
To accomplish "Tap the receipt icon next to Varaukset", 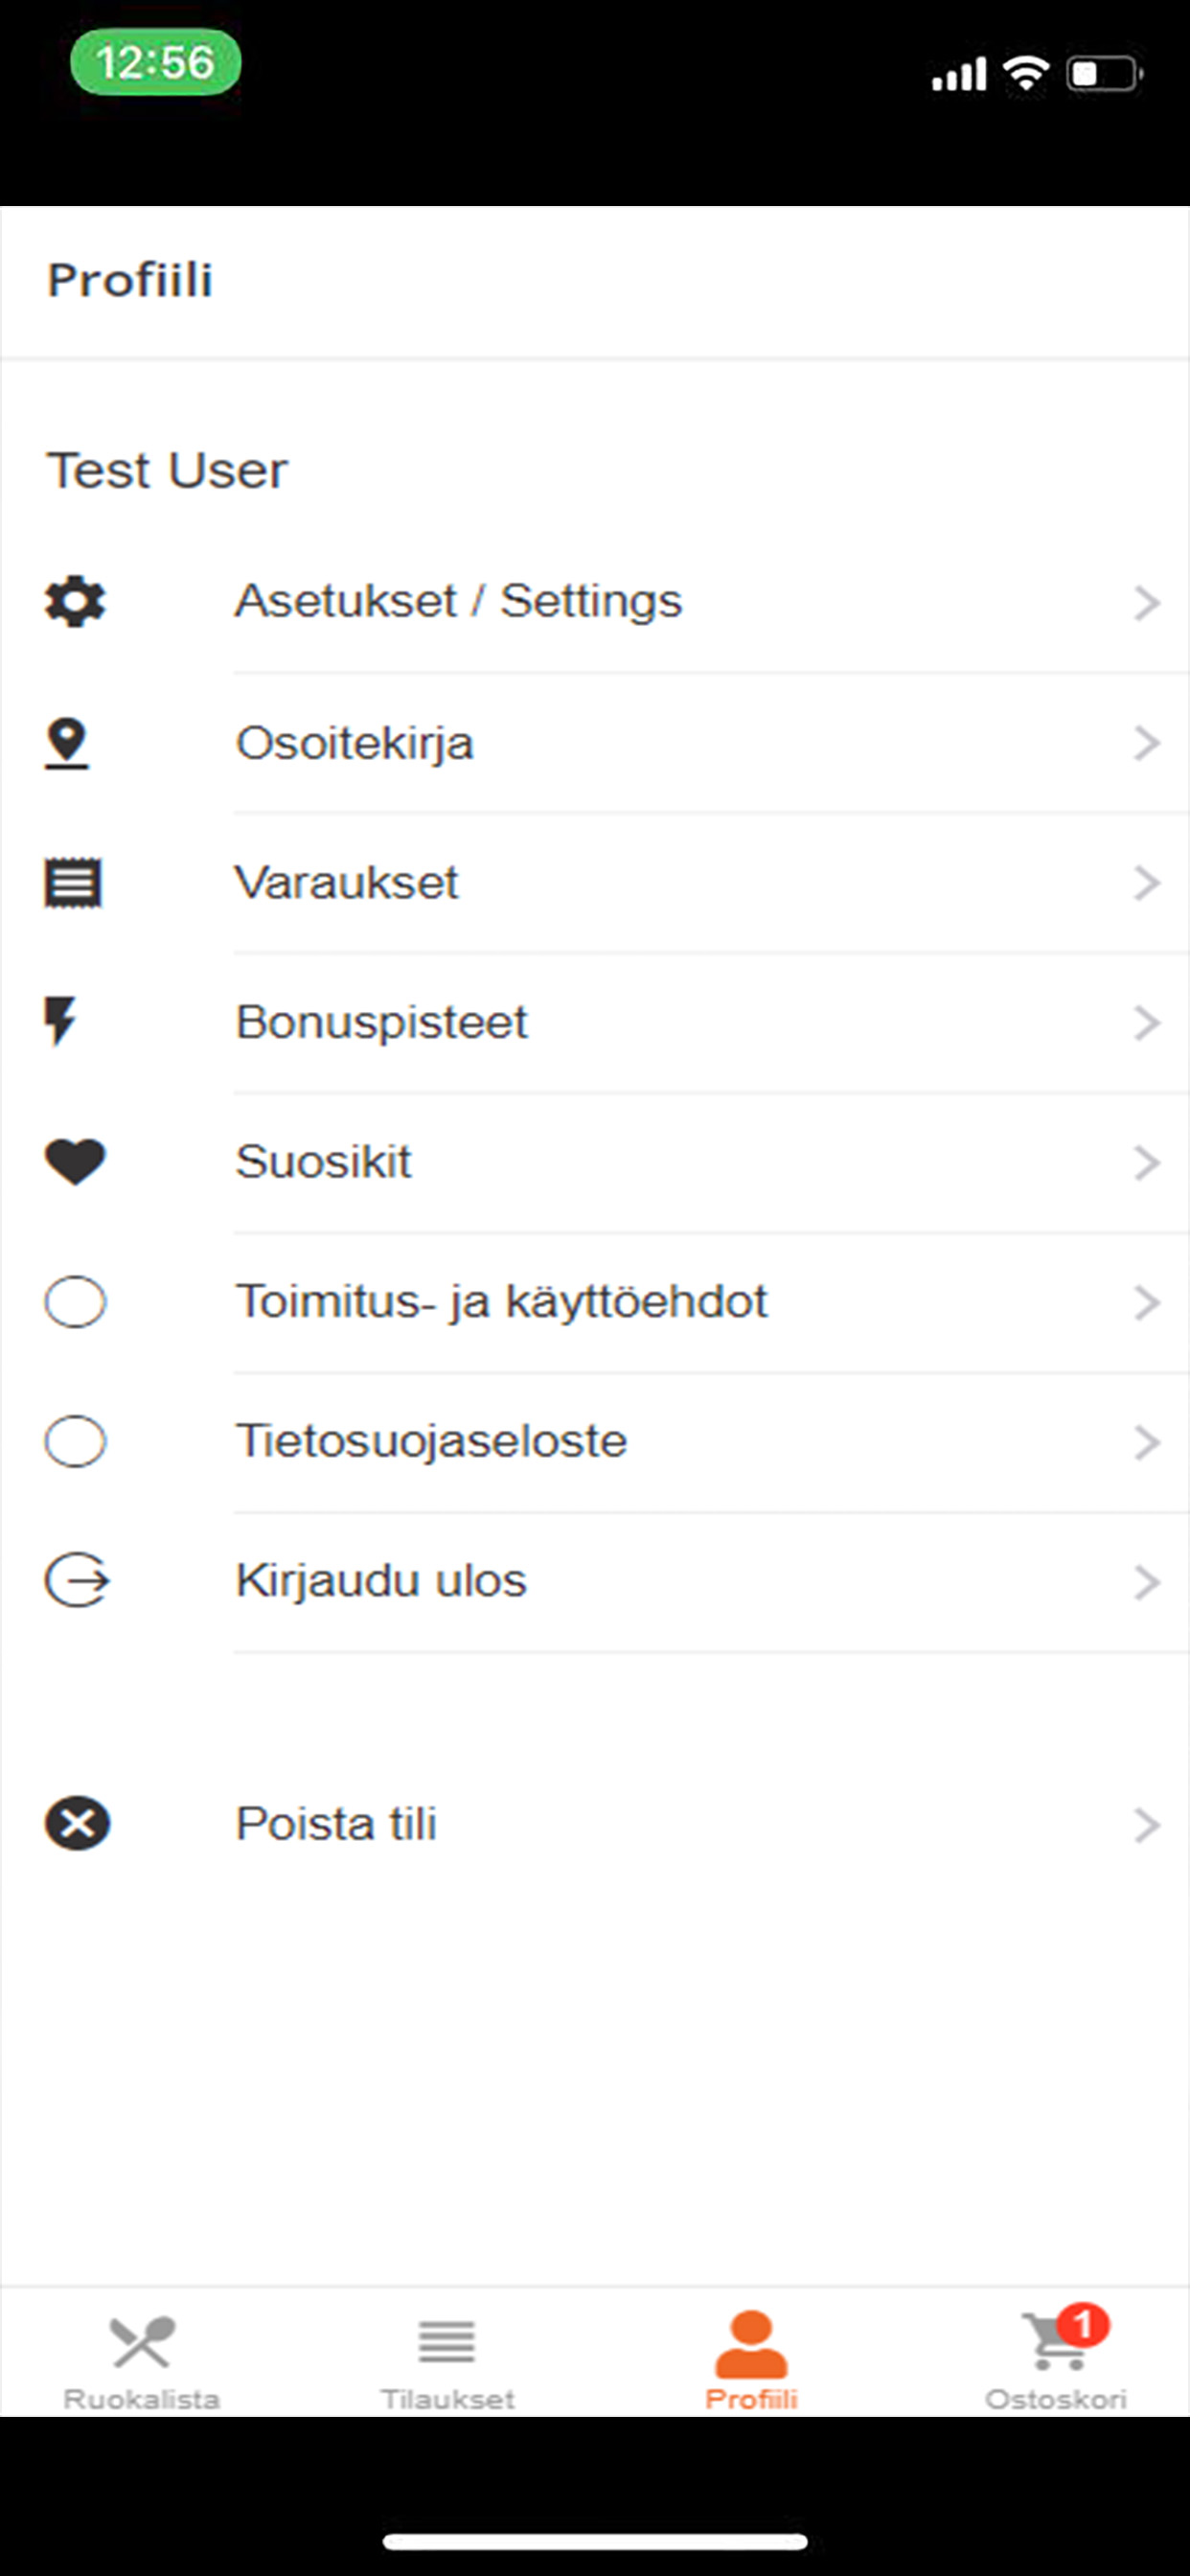I will click(x=73, y=883).
